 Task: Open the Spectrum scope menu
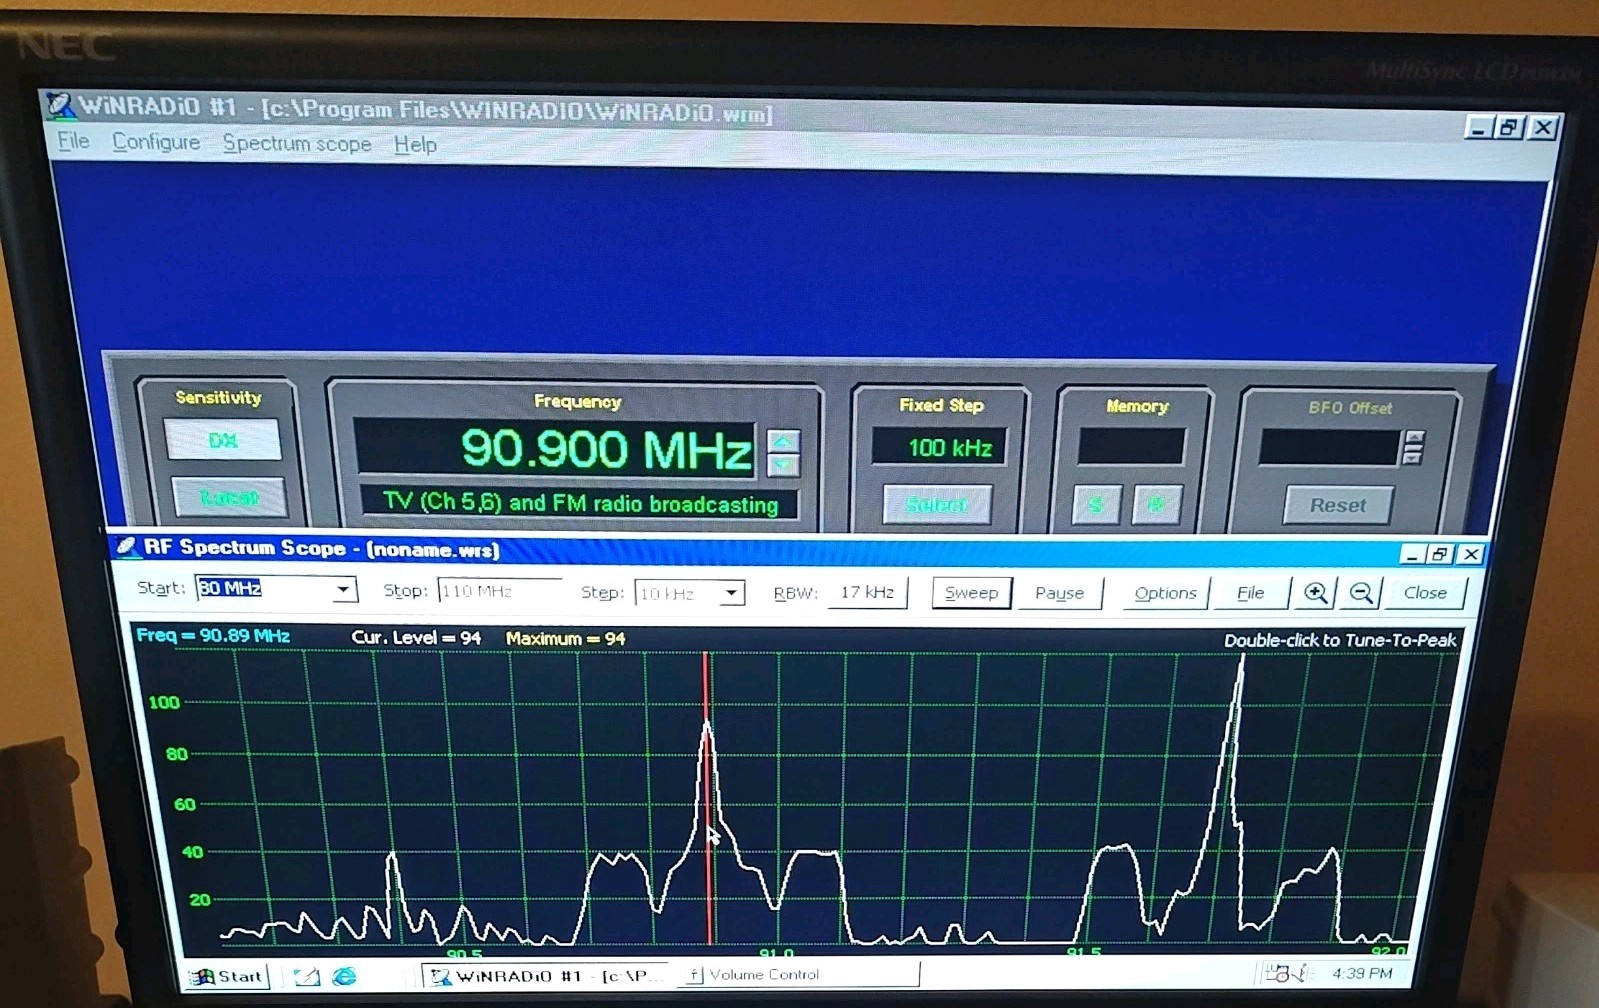[297, 143]
